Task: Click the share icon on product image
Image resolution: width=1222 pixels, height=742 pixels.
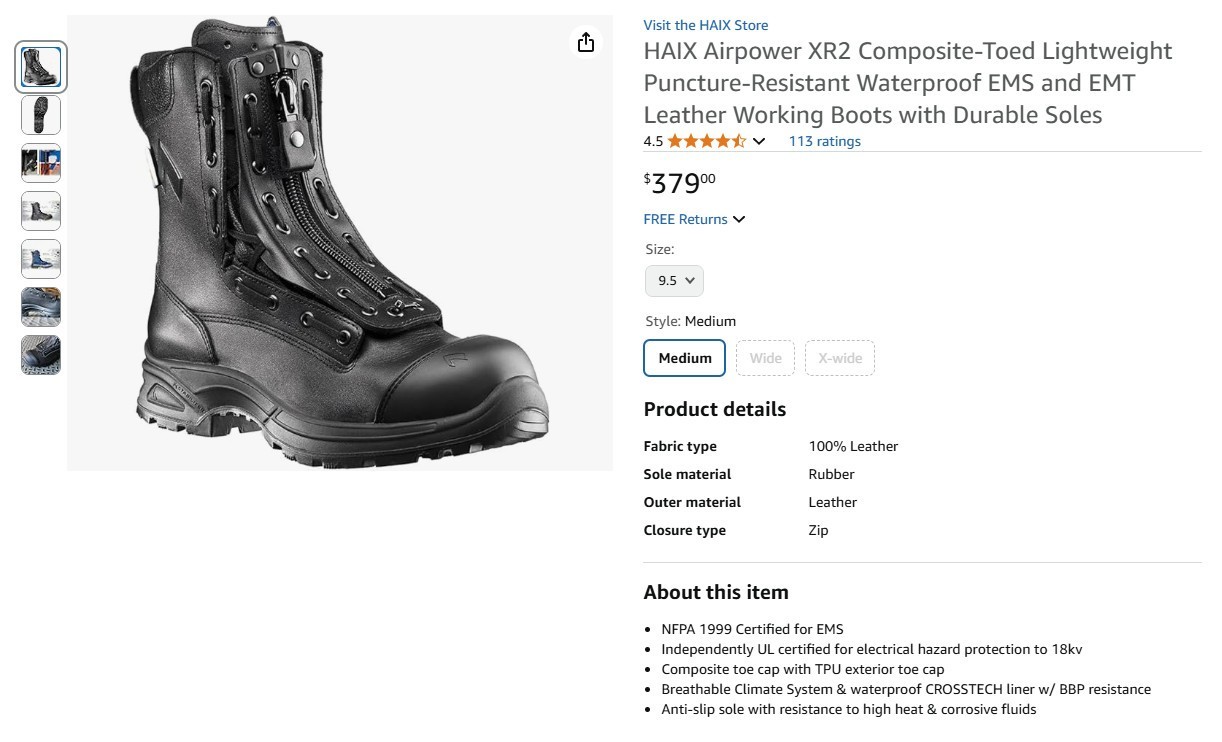Action: point(586,42)
